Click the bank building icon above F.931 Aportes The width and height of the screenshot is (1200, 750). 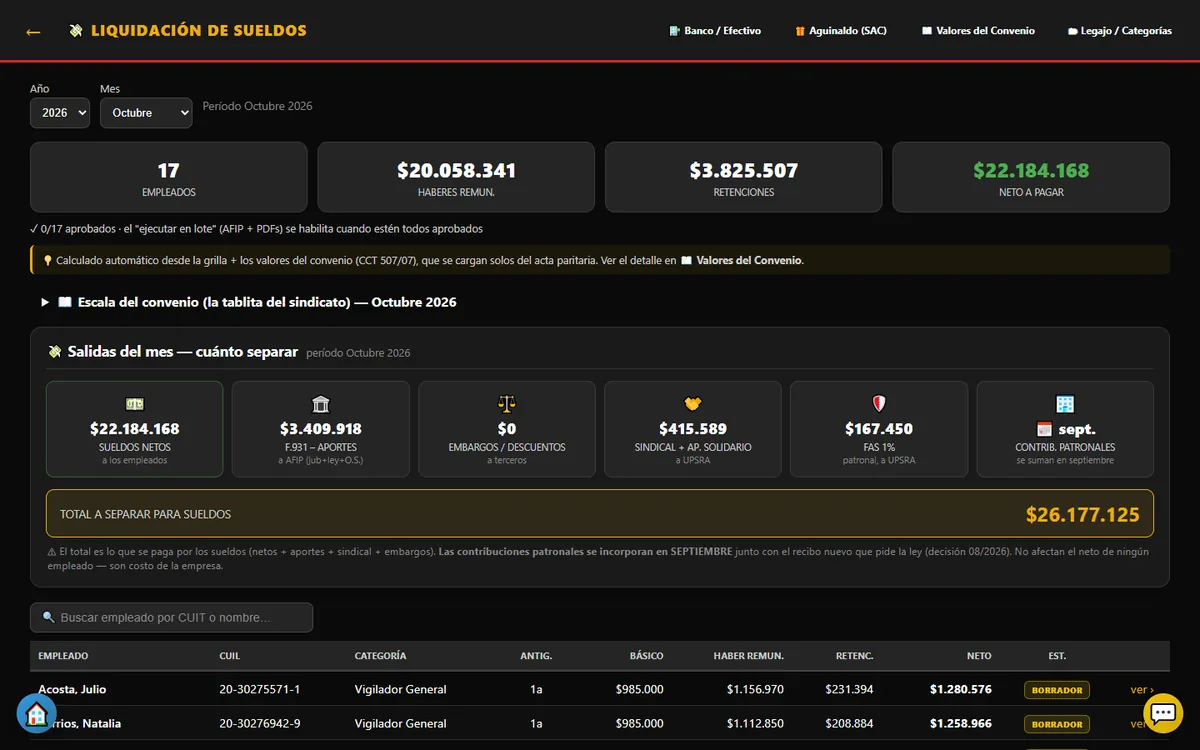coord(321,404)
